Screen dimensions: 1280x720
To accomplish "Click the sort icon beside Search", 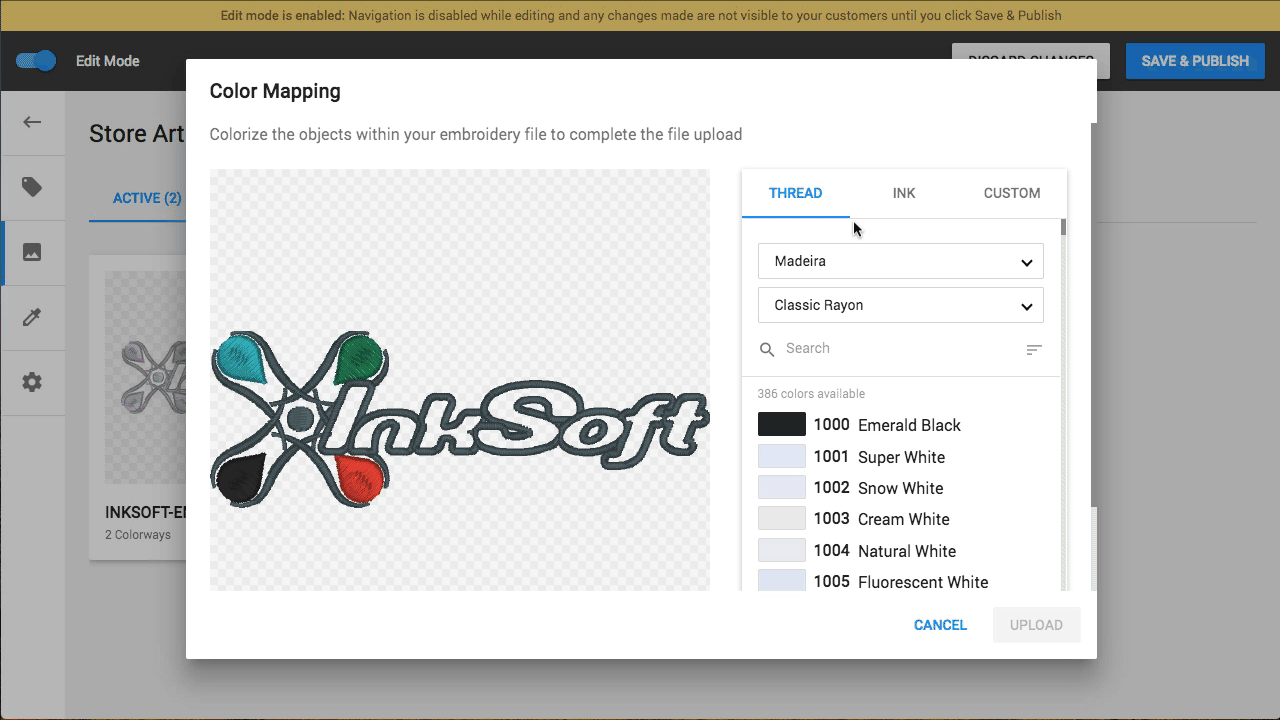I will click(x=1034, y=349).
